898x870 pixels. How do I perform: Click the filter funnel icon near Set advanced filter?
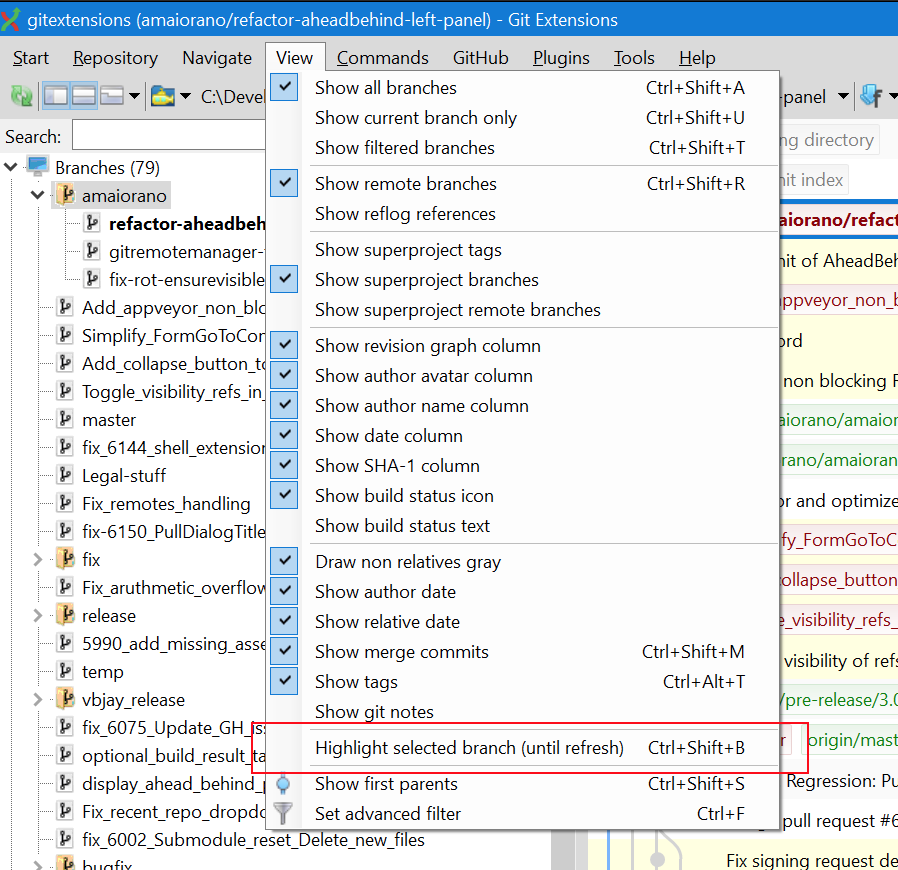pyautogui.click(x=283, y=813)
